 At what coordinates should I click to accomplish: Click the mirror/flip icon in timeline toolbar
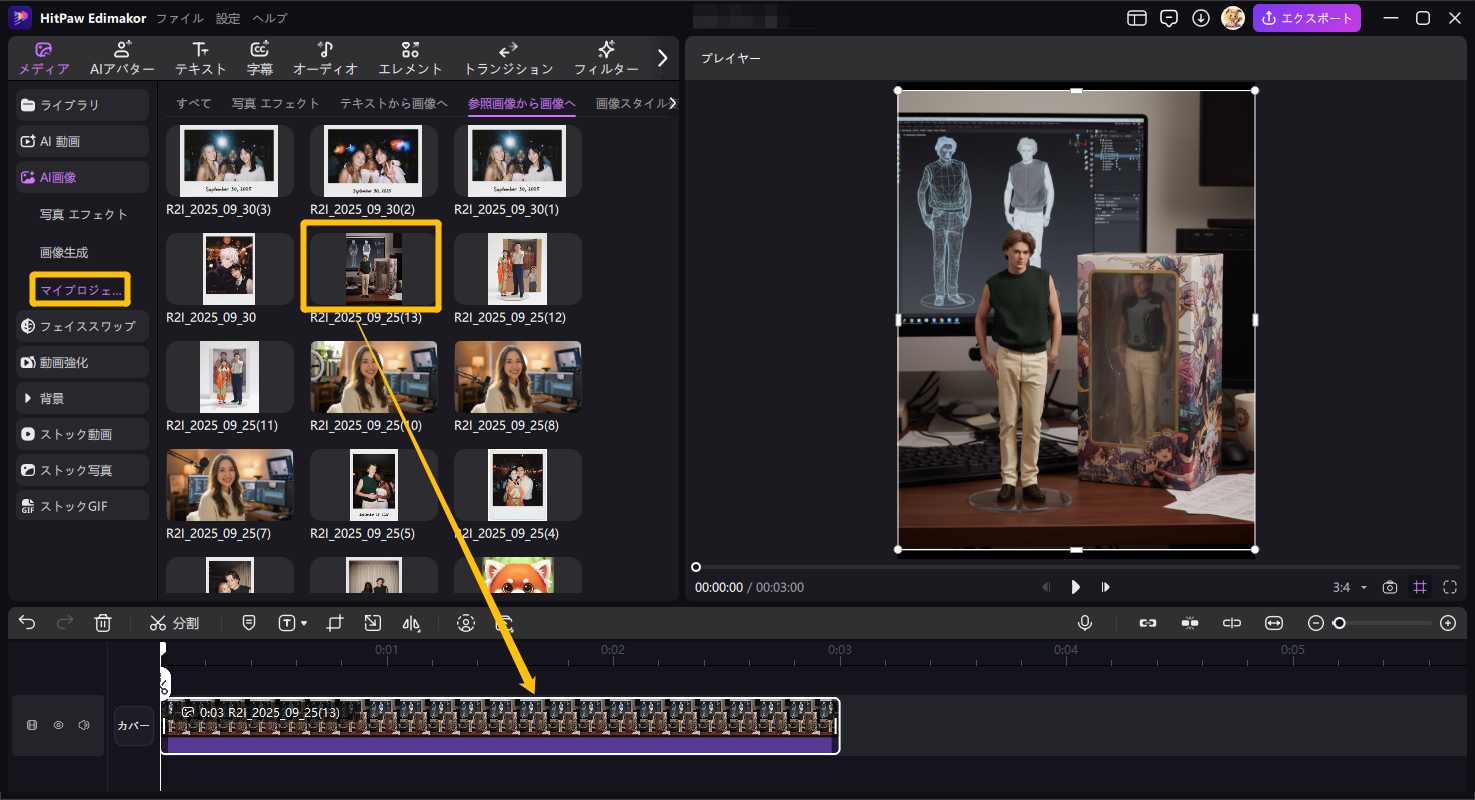coord(411,623)
